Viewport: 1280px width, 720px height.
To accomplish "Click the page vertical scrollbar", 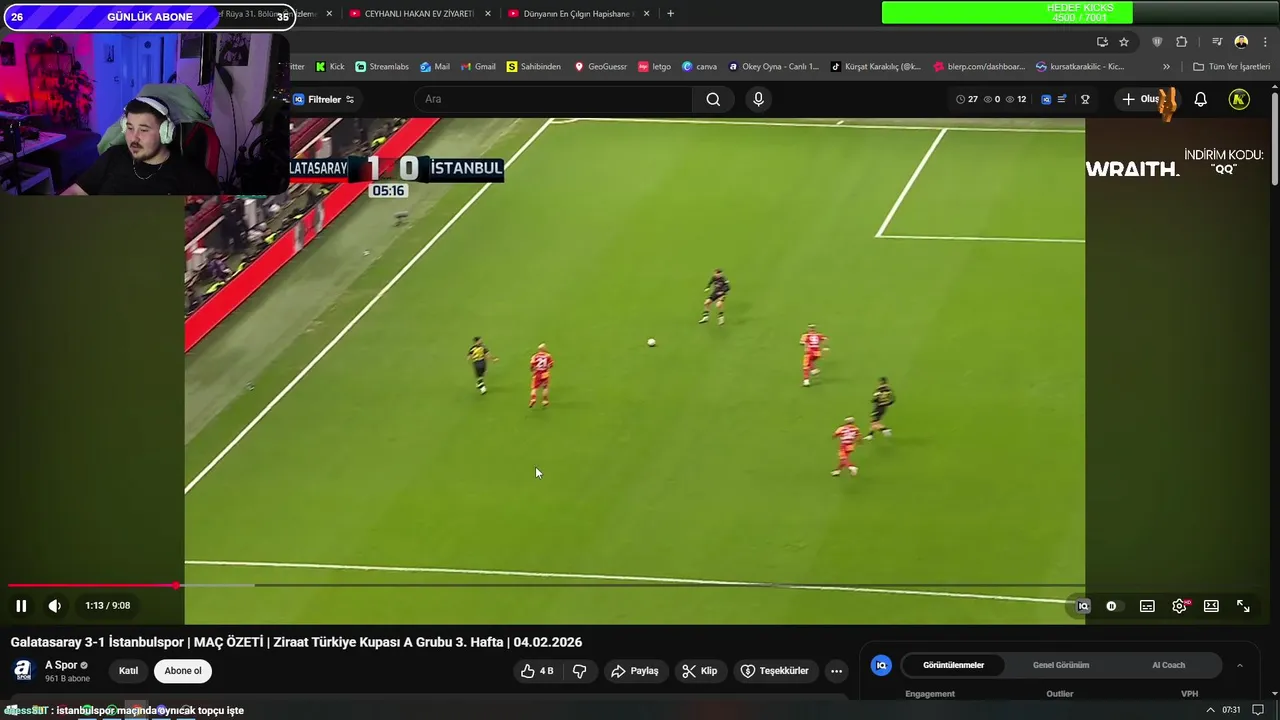I will pyautogui.click(x=1274, y=140).
